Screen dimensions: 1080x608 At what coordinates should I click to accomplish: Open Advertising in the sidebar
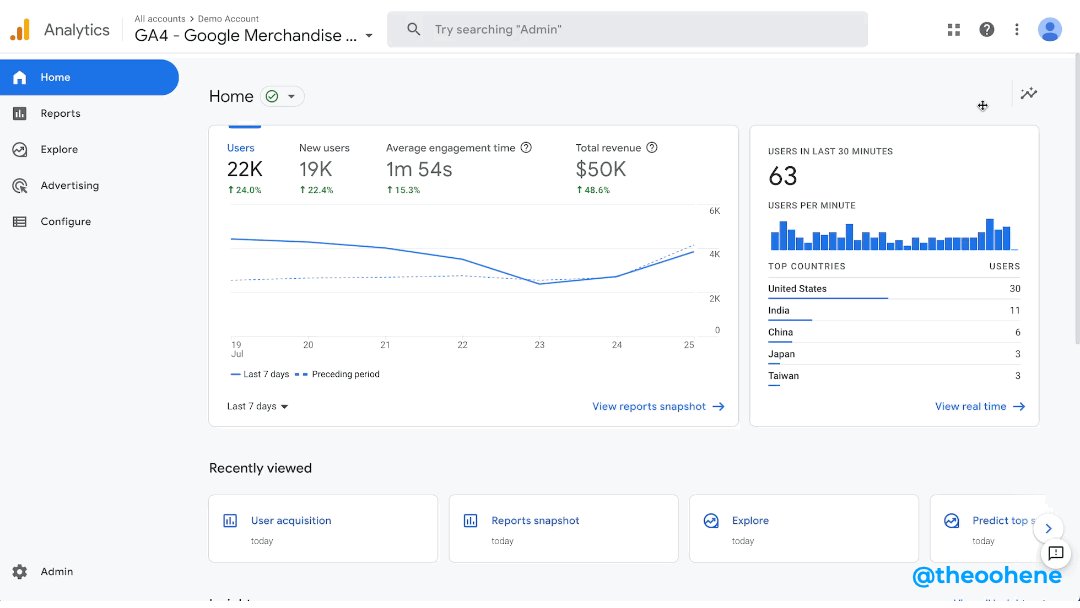tap(90, 185)
